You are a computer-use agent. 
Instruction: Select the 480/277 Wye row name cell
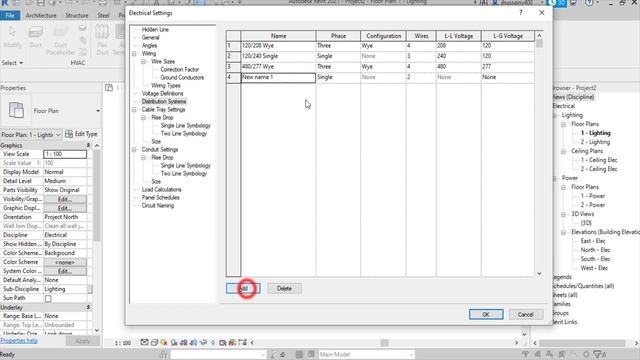pos(278,67)
